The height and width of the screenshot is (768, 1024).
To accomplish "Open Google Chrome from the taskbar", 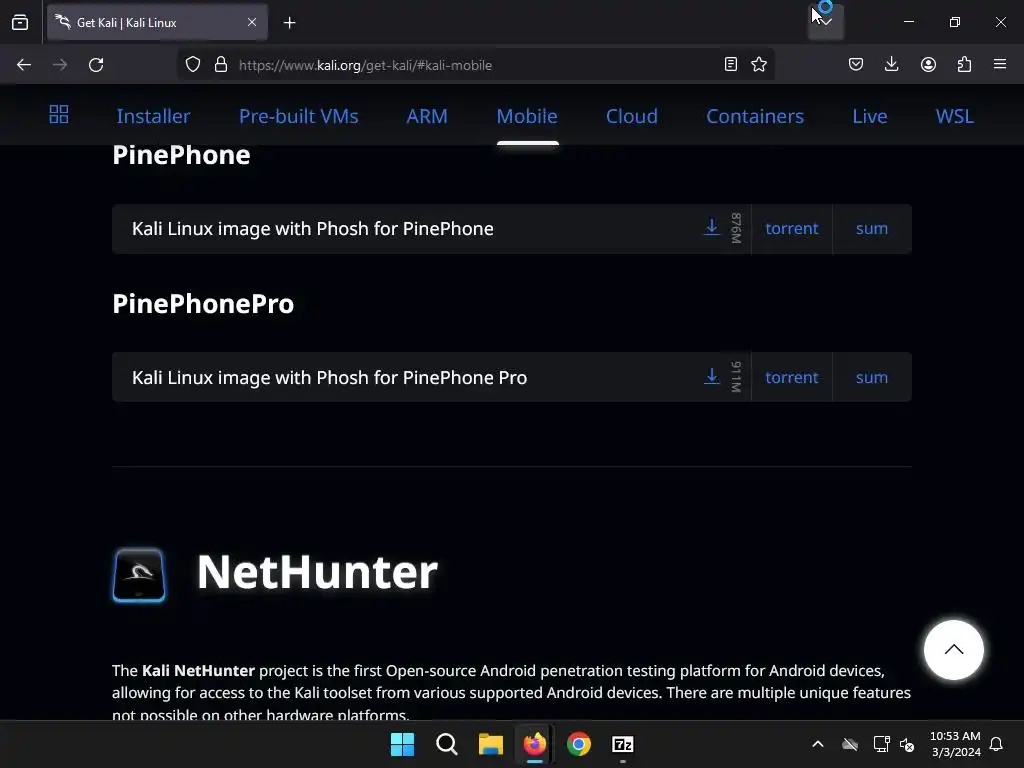I will [x=579, y=744].
